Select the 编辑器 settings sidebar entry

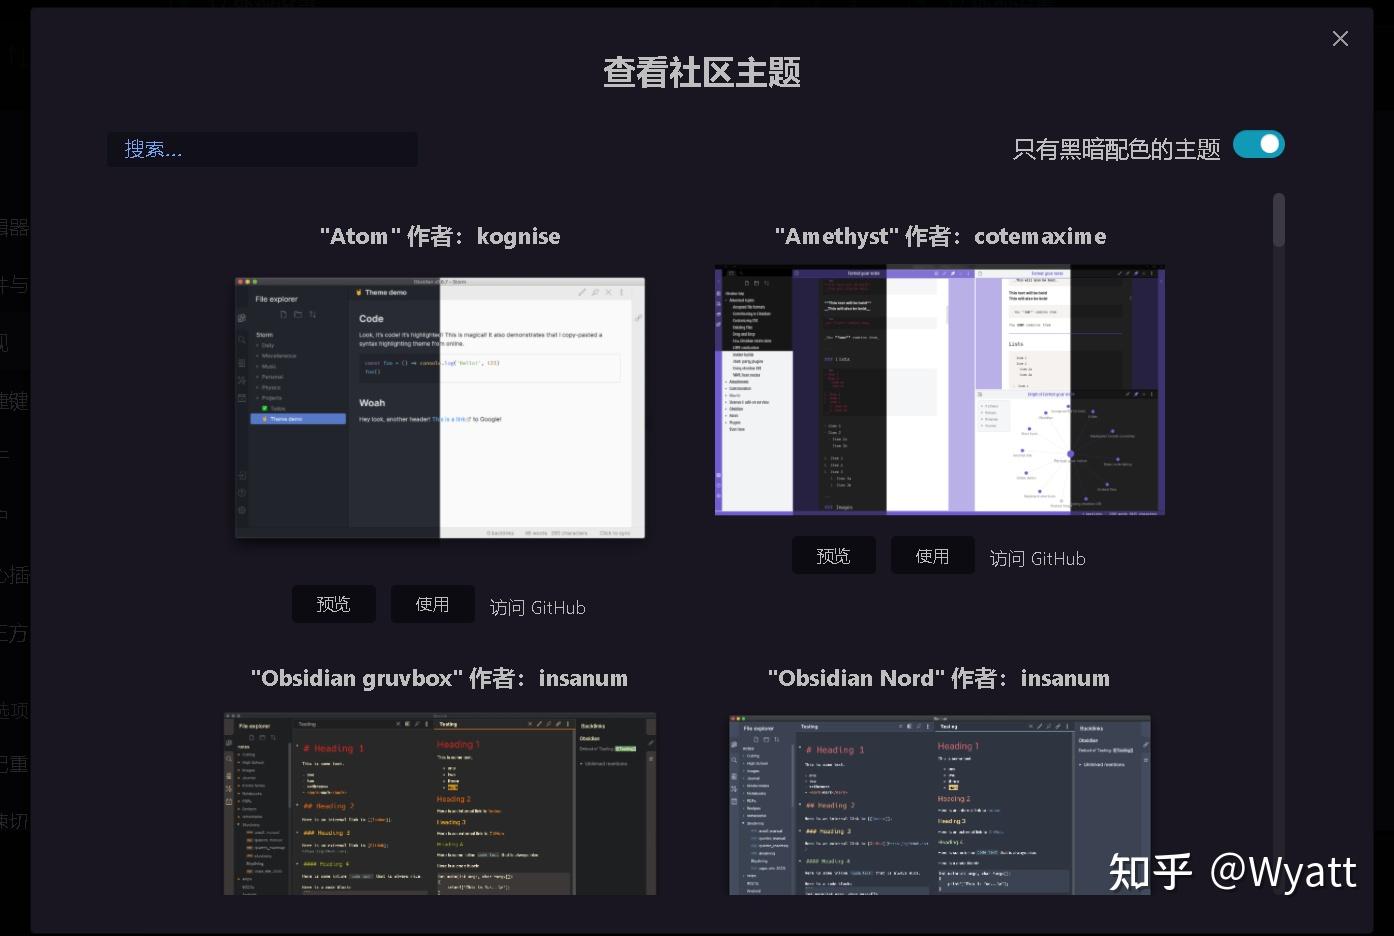pyautogui.click(x=14, y=228)
